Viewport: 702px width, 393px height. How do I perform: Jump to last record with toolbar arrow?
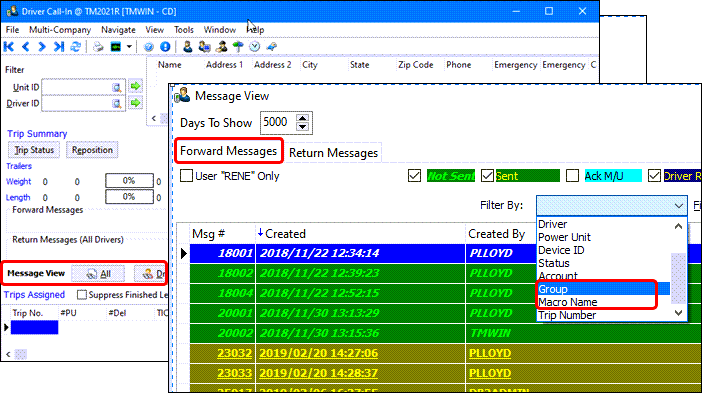pyautogui.click(x=59, y=47)
